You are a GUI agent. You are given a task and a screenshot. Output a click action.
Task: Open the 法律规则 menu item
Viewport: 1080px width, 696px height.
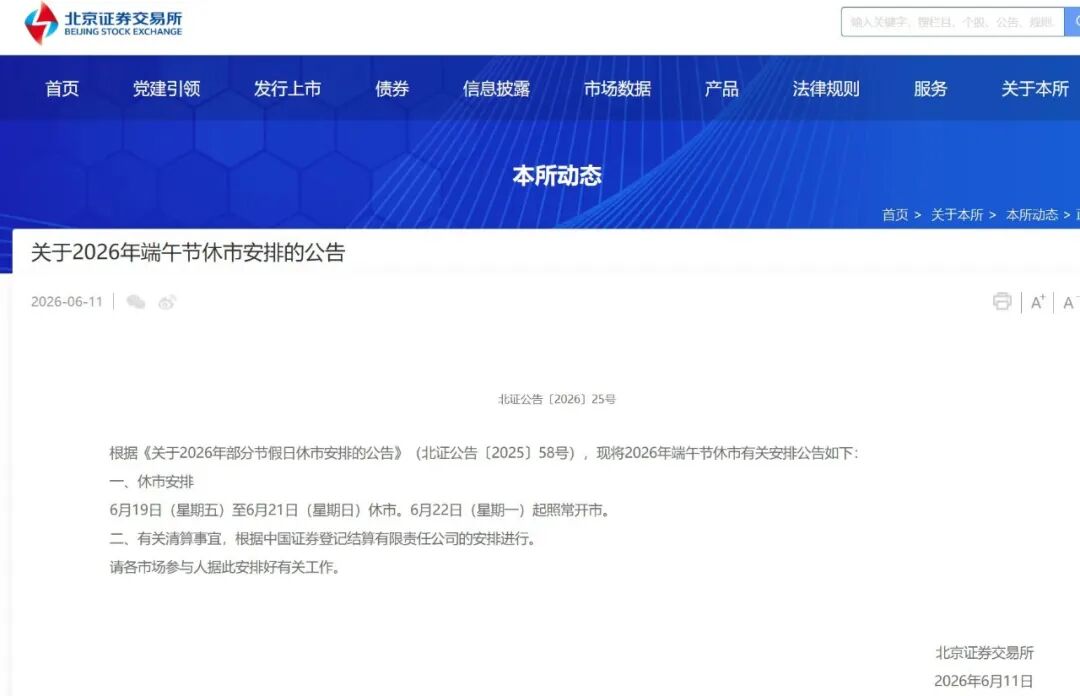point(826,89)
